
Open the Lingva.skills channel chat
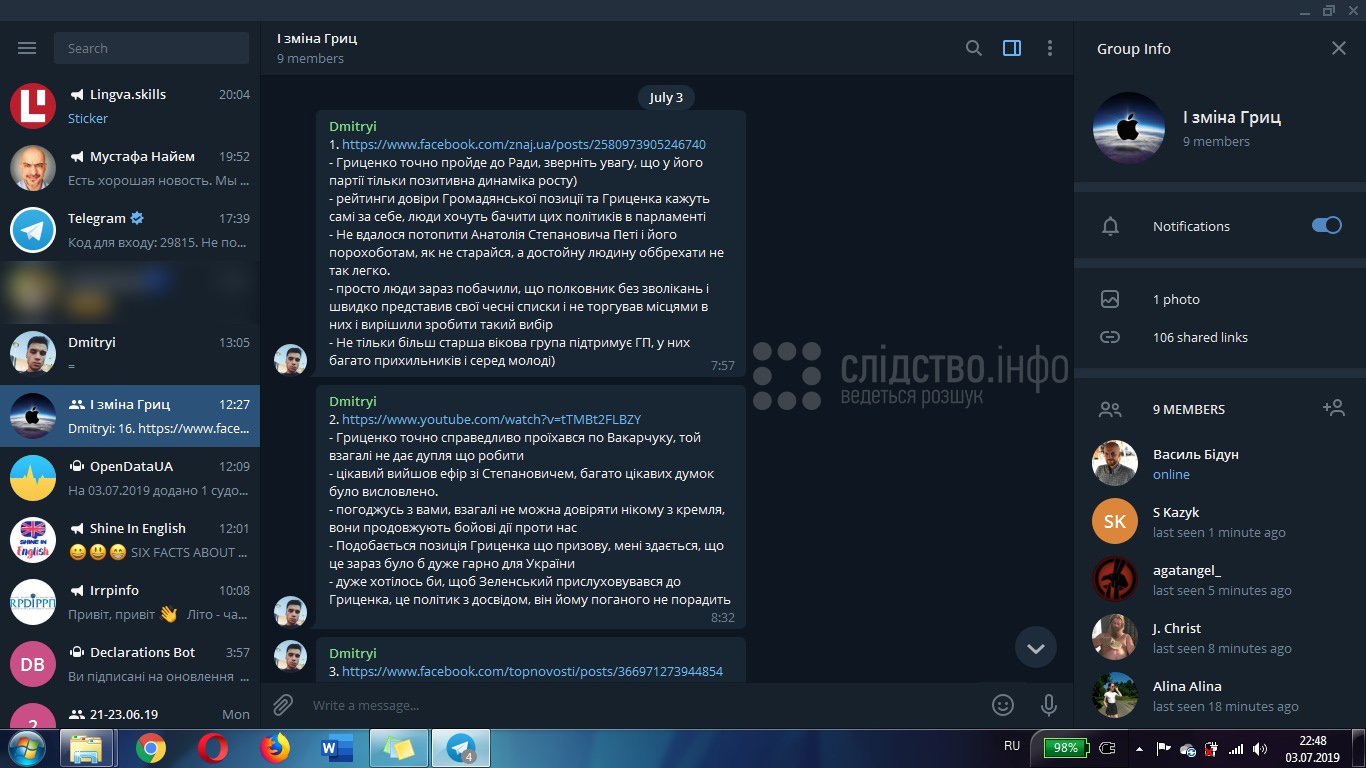(x=130, y=106)
